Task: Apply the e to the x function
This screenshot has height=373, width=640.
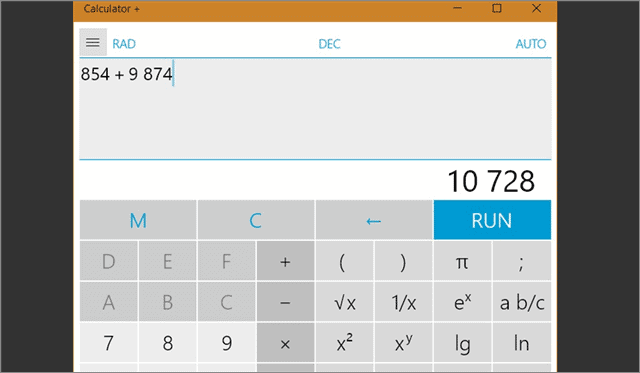Action: coord(462,302)
